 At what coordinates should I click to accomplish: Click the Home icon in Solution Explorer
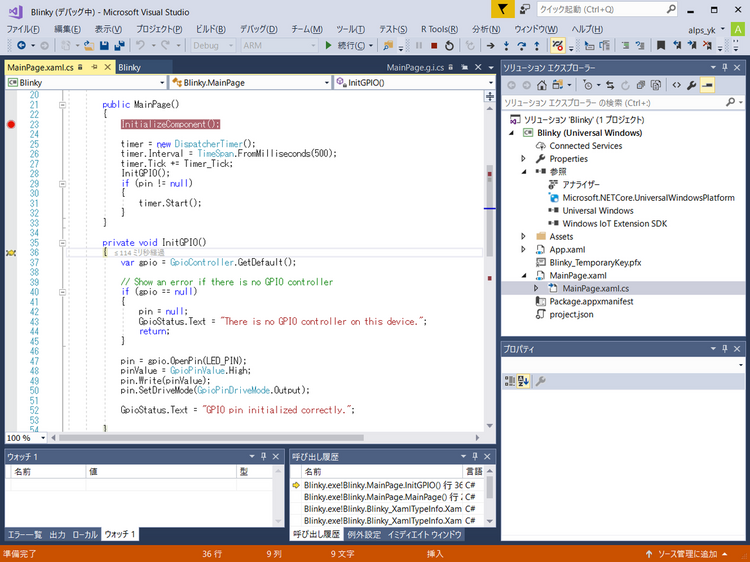click(542, 85)
